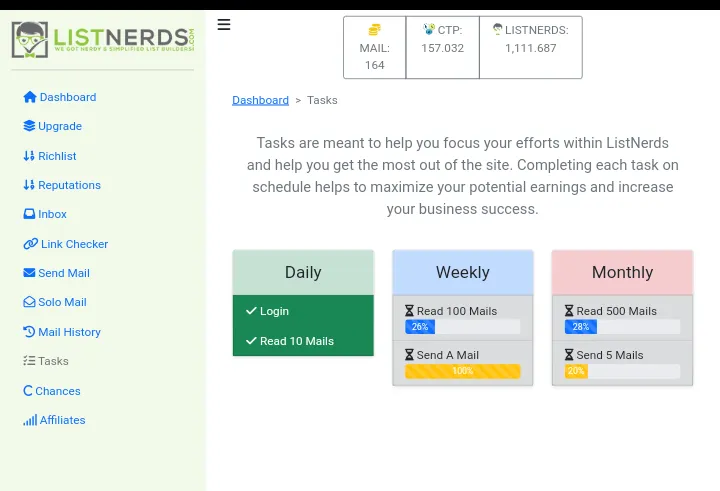Image resolution: width=720 pixels, height=491 pixels.
Task: Click the Login checkmark icon
Action: (251, 311)
